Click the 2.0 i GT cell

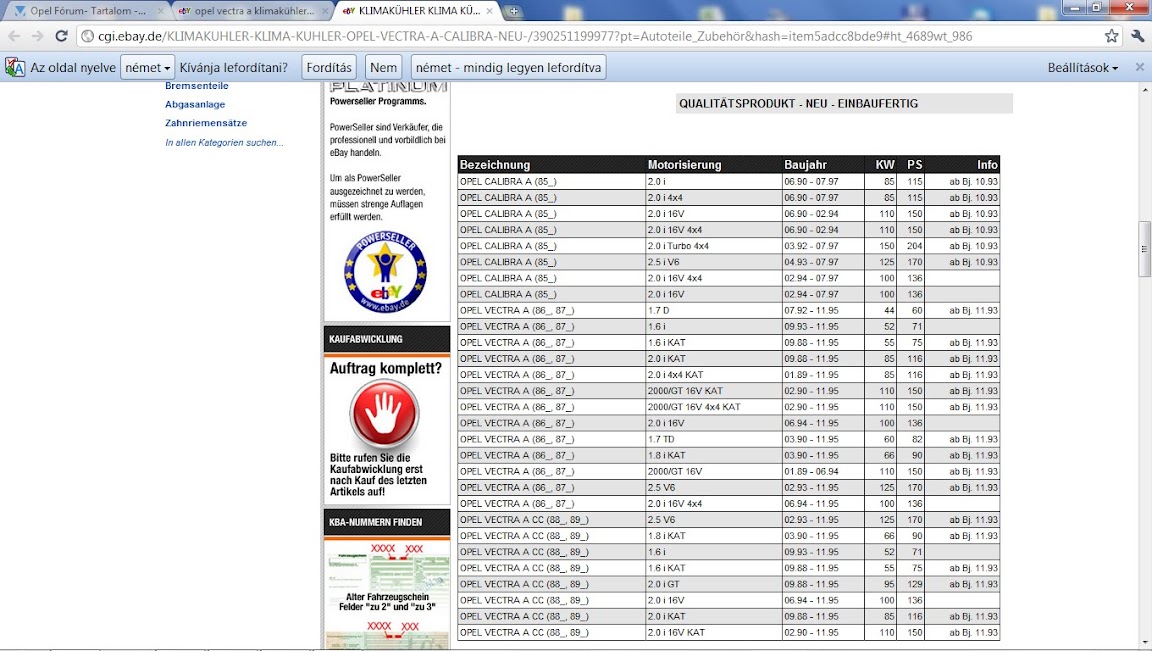tap(713, 584)
